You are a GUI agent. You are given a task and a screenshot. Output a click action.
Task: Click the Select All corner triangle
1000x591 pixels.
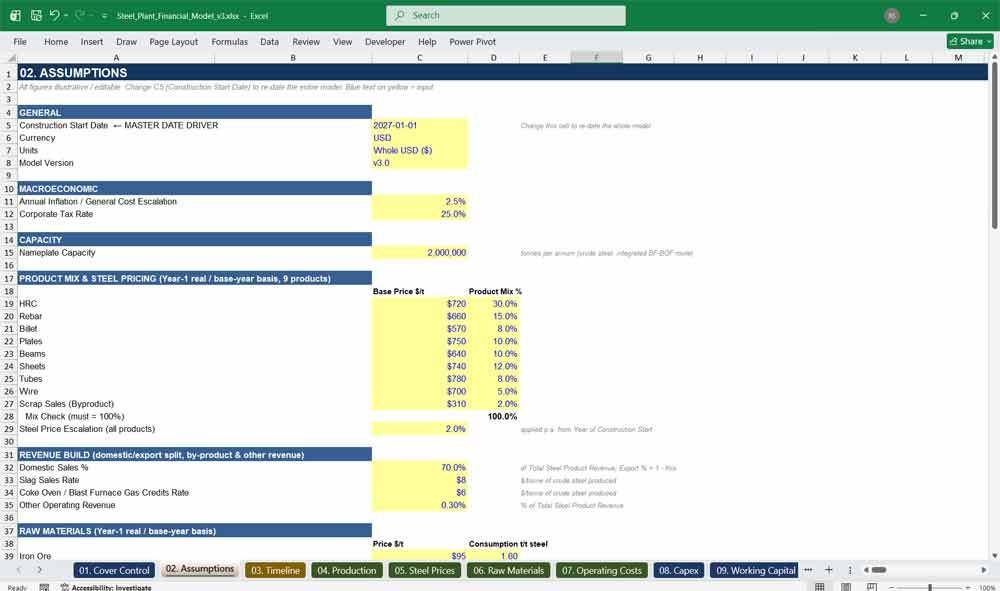[9, 57]
